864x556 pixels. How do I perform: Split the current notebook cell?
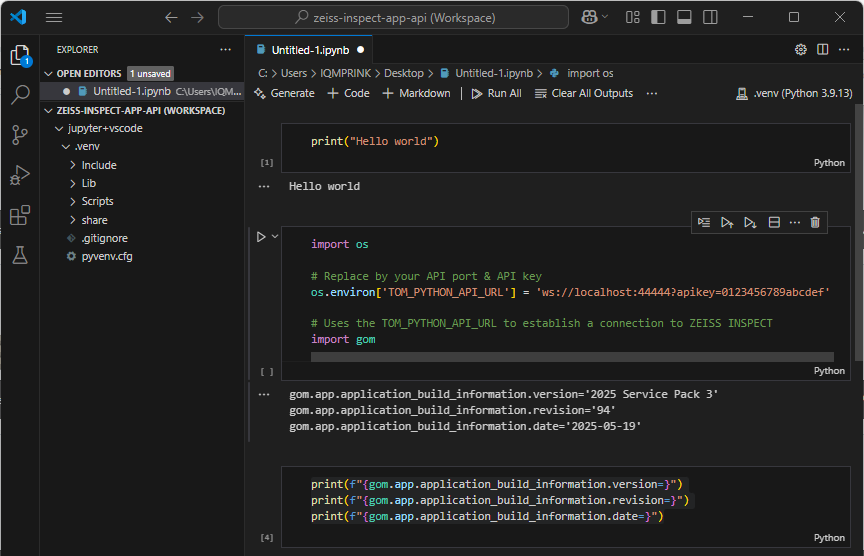pos(774,222)
